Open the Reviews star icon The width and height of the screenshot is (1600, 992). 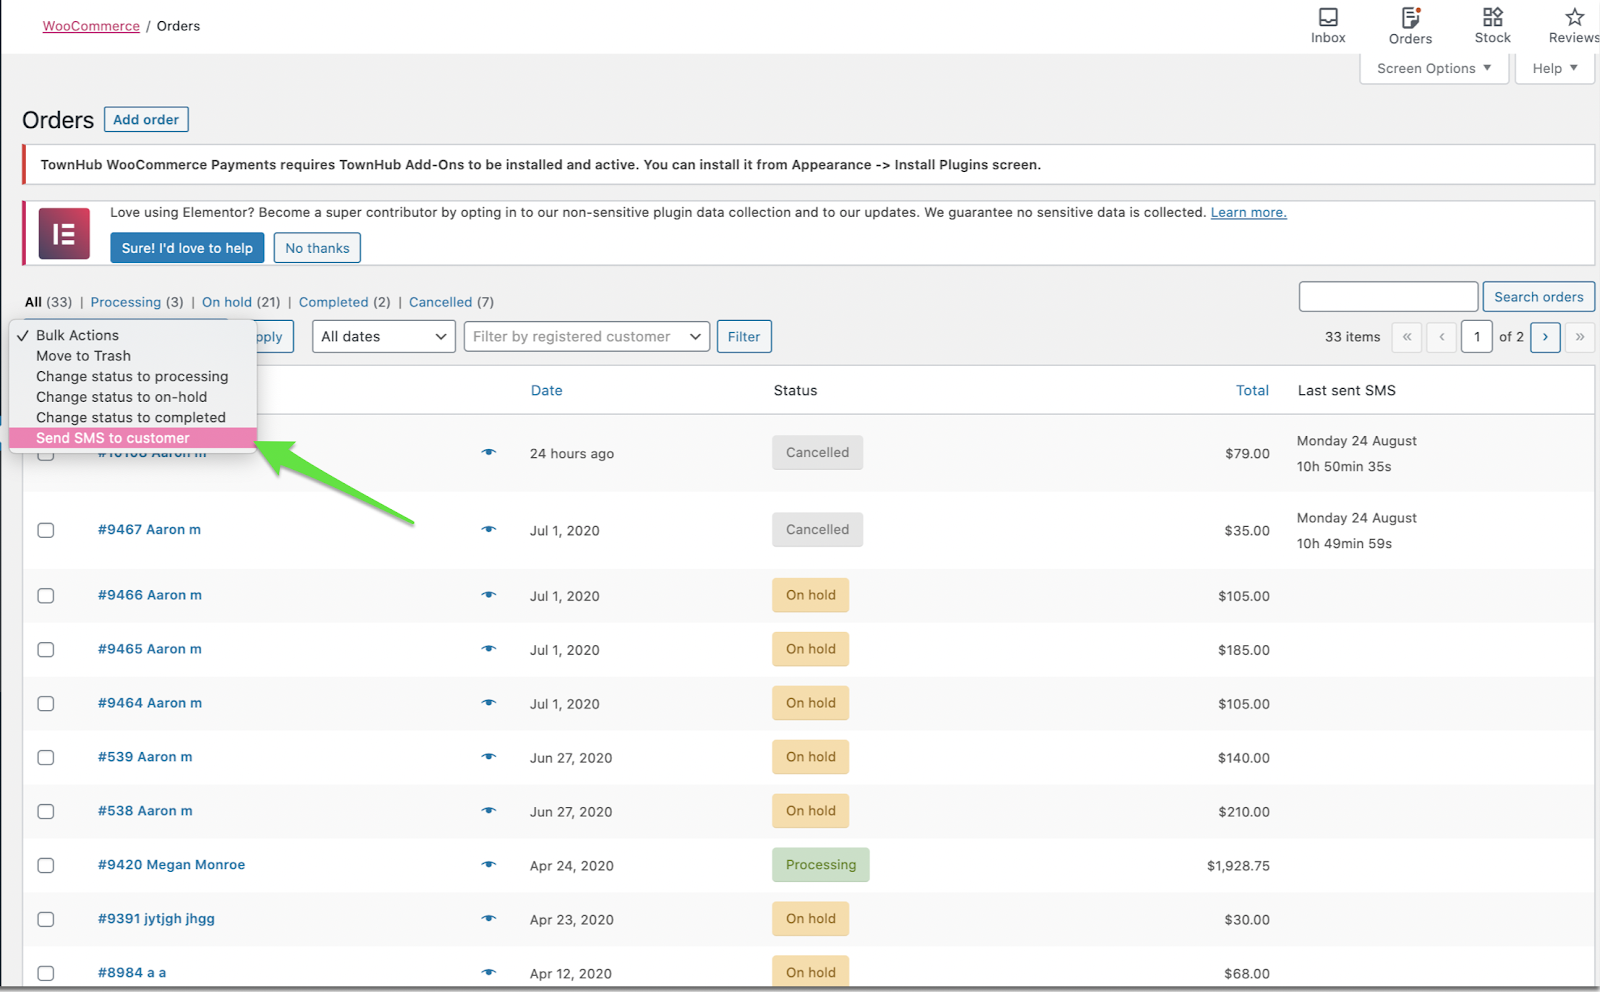tap(1574, 17)
